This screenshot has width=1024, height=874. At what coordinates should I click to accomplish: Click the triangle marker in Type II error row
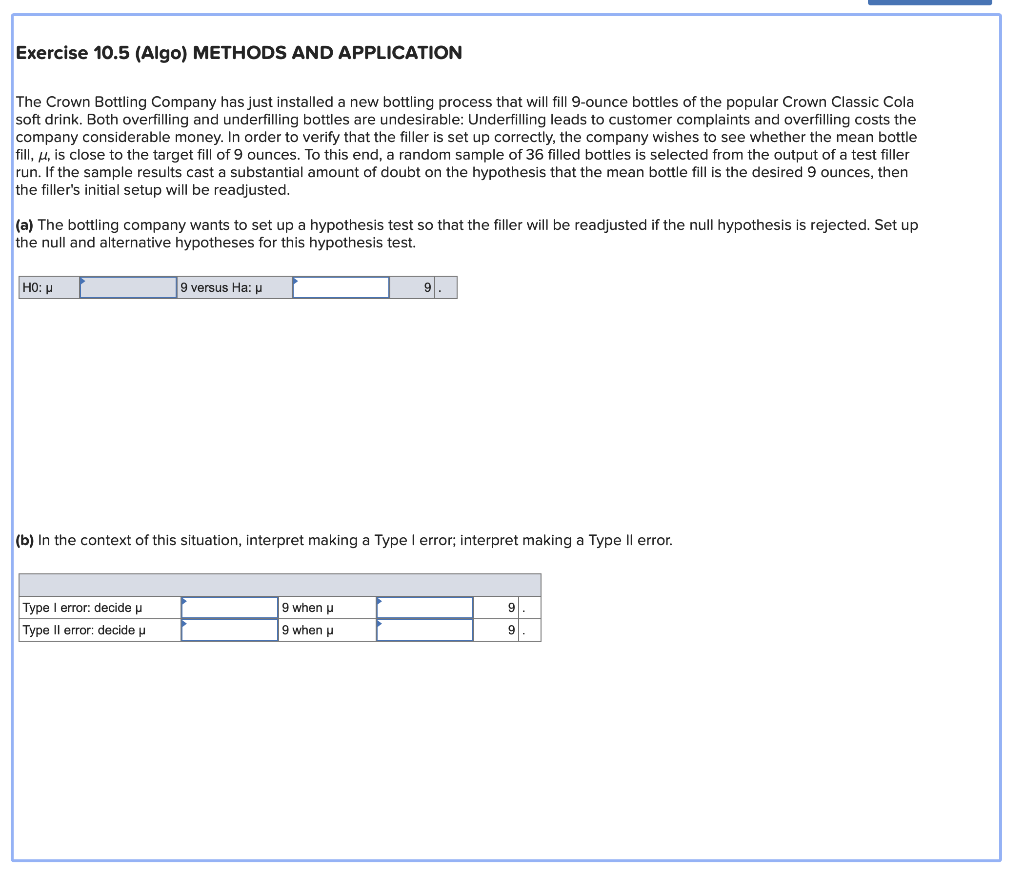click(x=183, y=625)
